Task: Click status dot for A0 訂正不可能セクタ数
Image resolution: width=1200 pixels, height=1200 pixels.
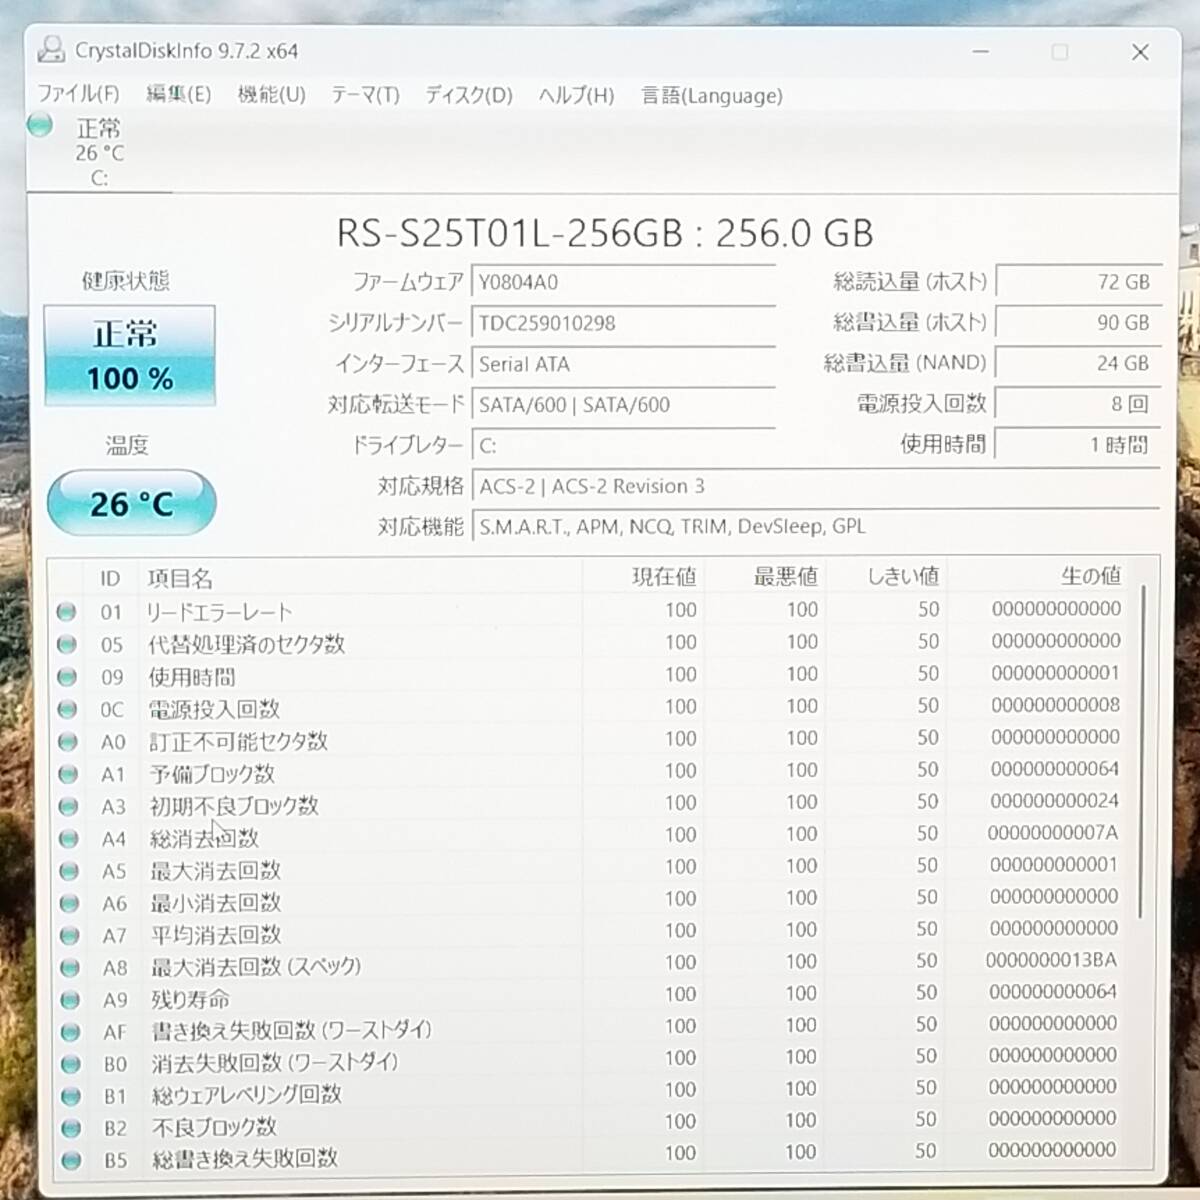Action: 67,742
